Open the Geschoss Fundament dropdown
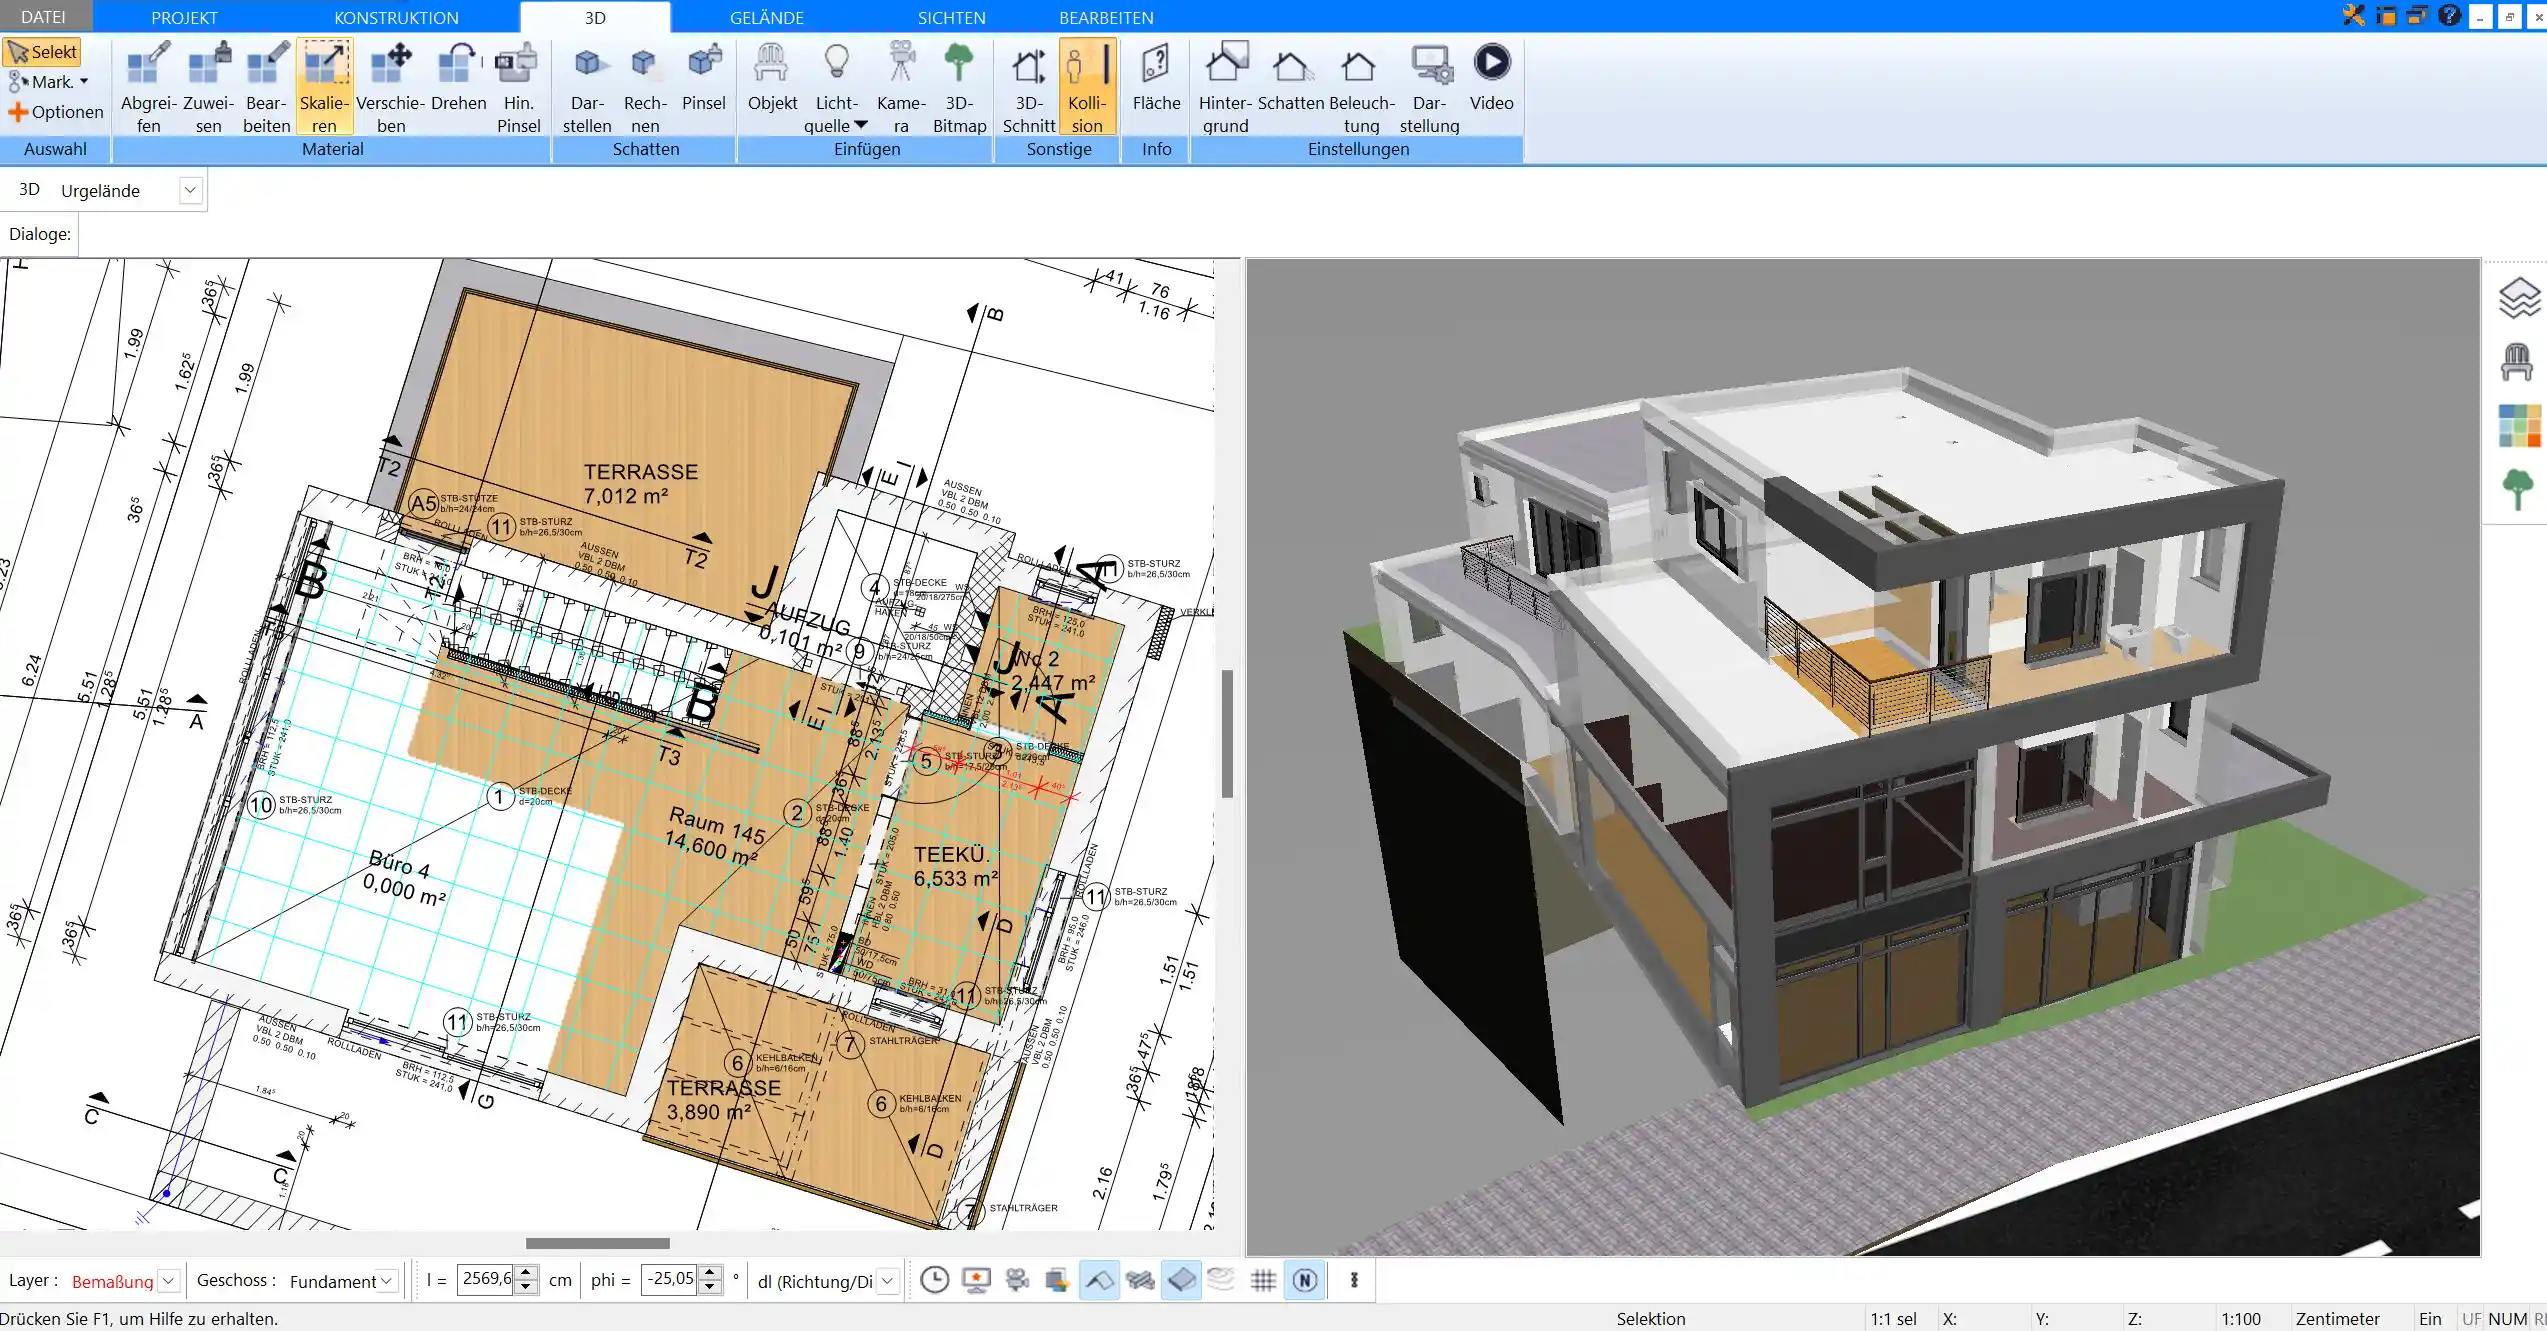 387,1281
